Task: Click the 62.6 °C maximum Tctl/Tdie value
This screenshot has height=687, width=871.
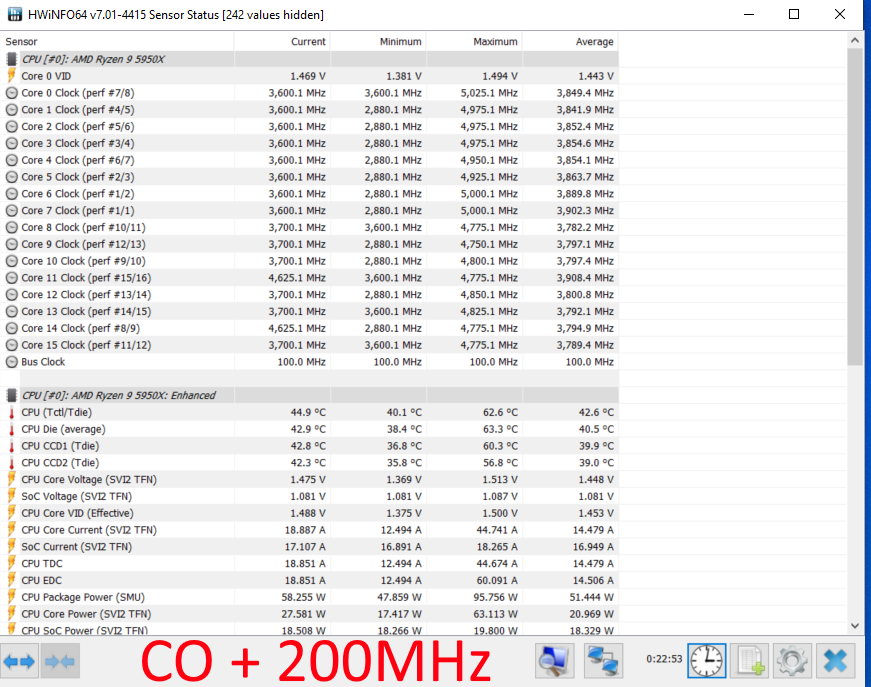Action: (500, 412)
